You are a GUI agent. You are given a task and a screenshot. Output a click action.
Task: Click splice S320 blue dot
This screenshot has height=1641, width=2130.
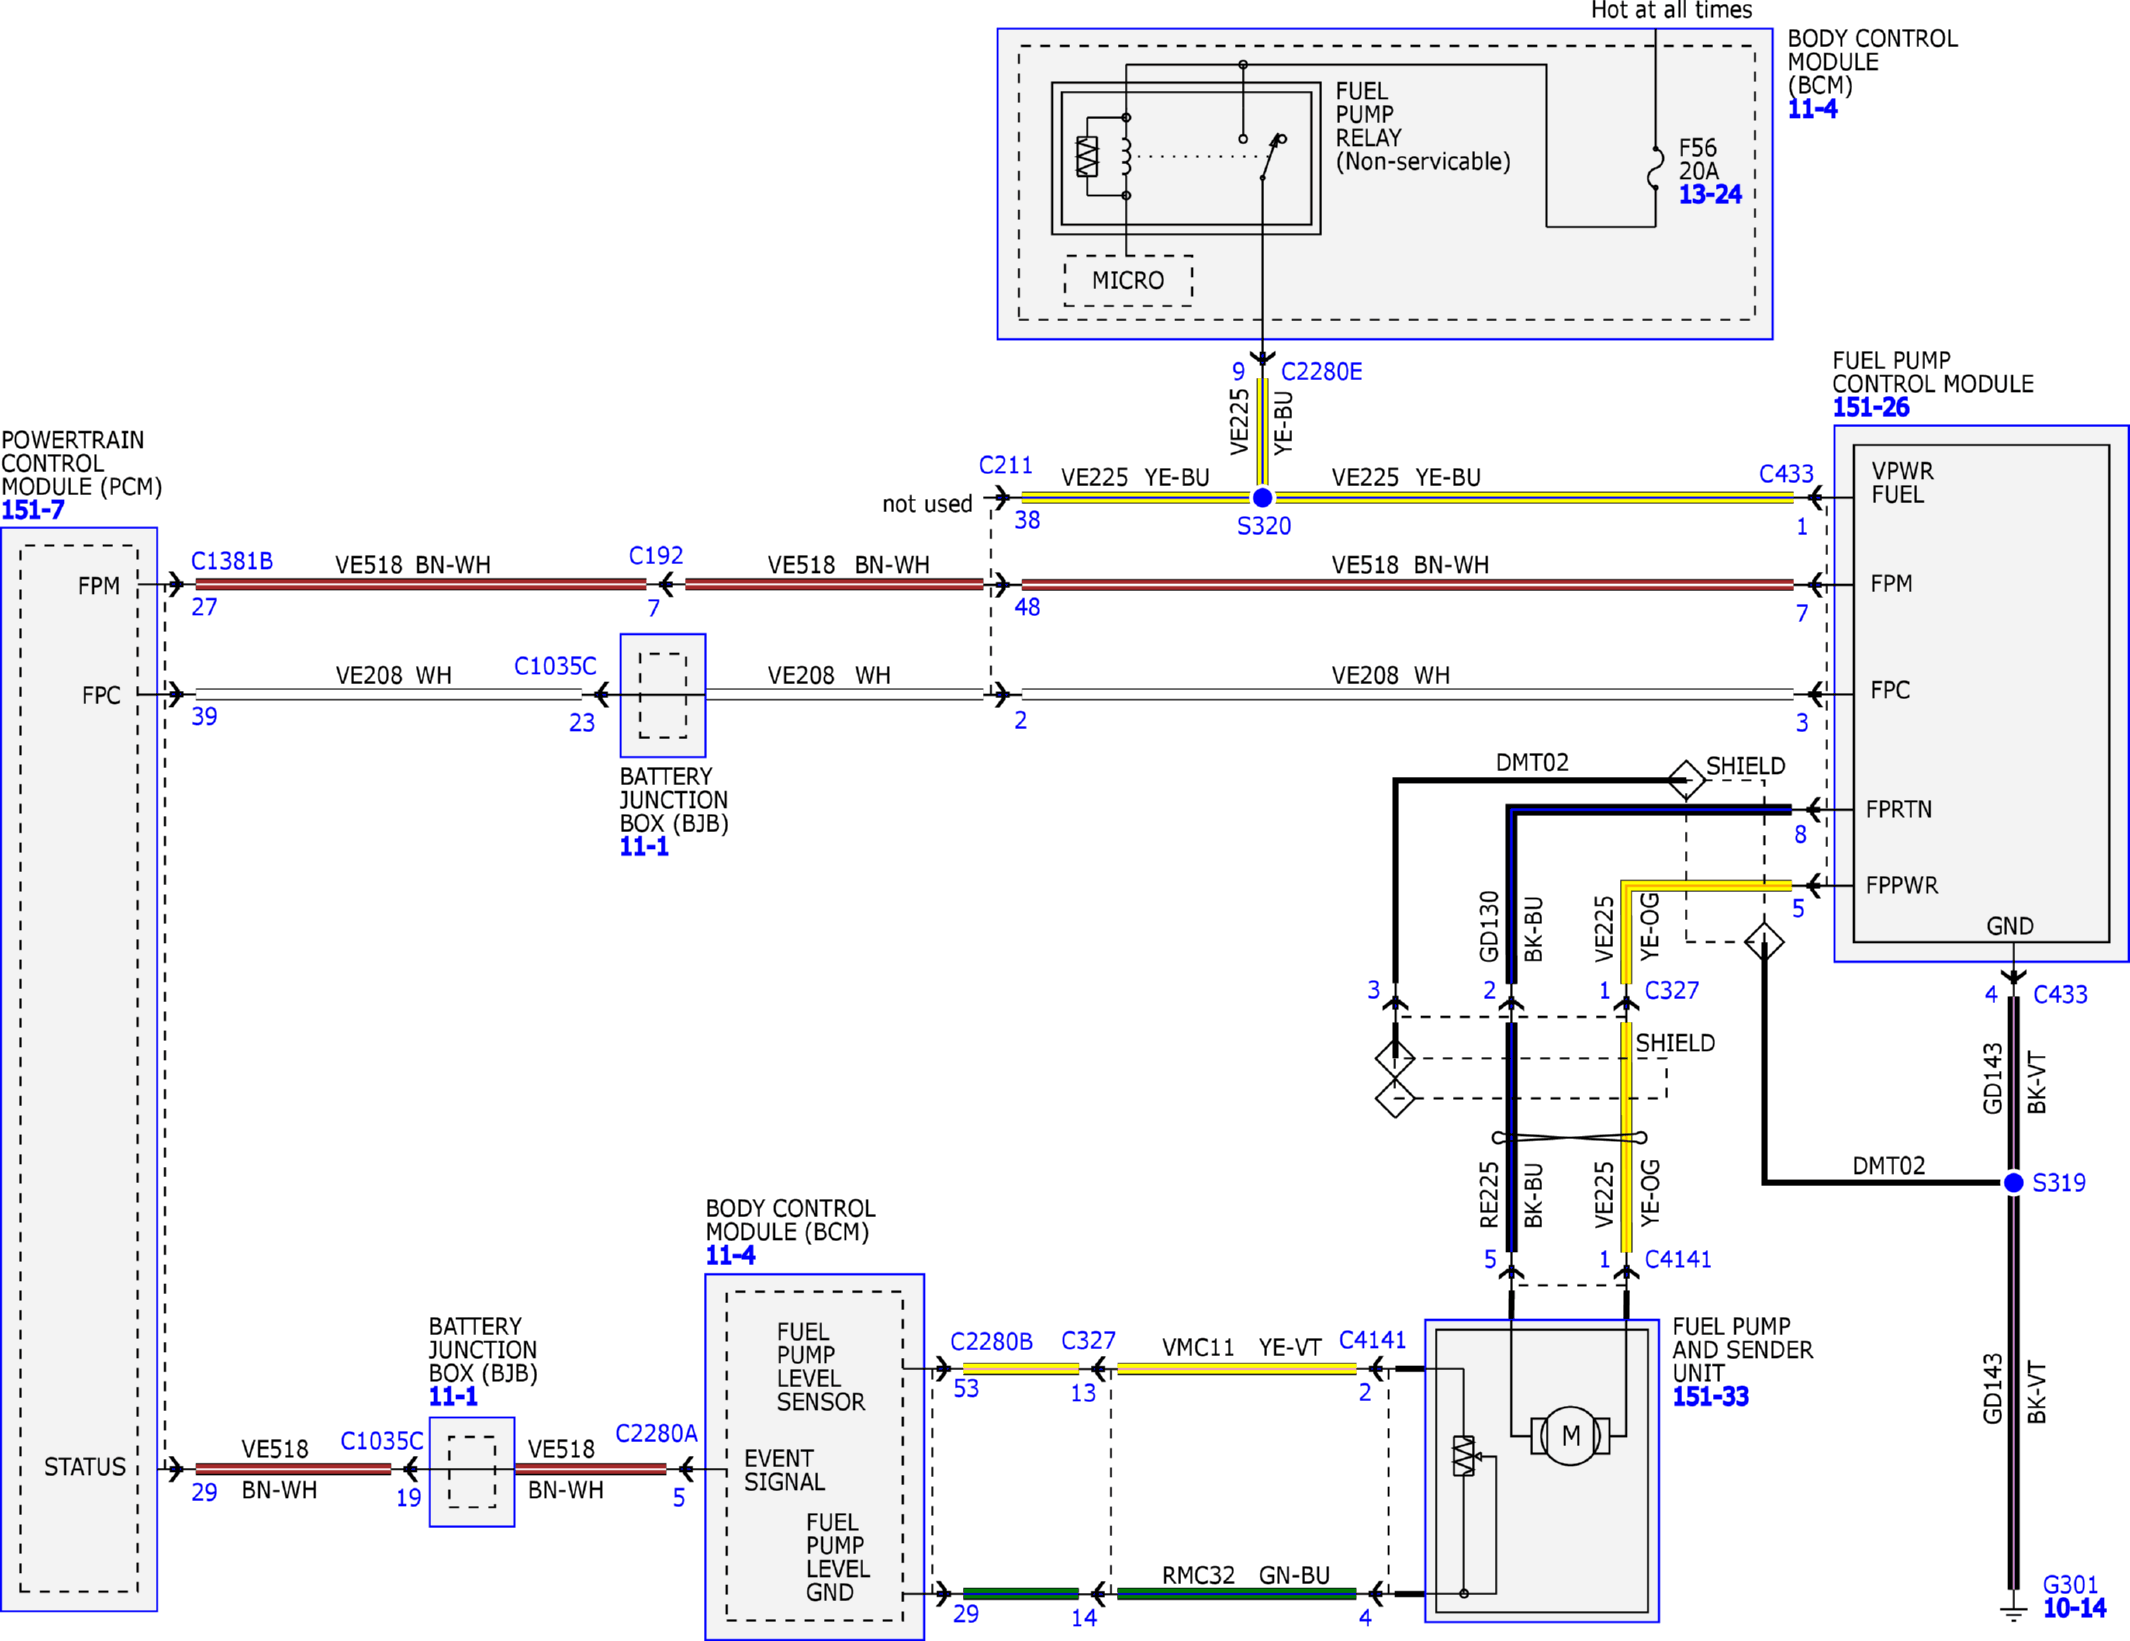click(1262, 497)
